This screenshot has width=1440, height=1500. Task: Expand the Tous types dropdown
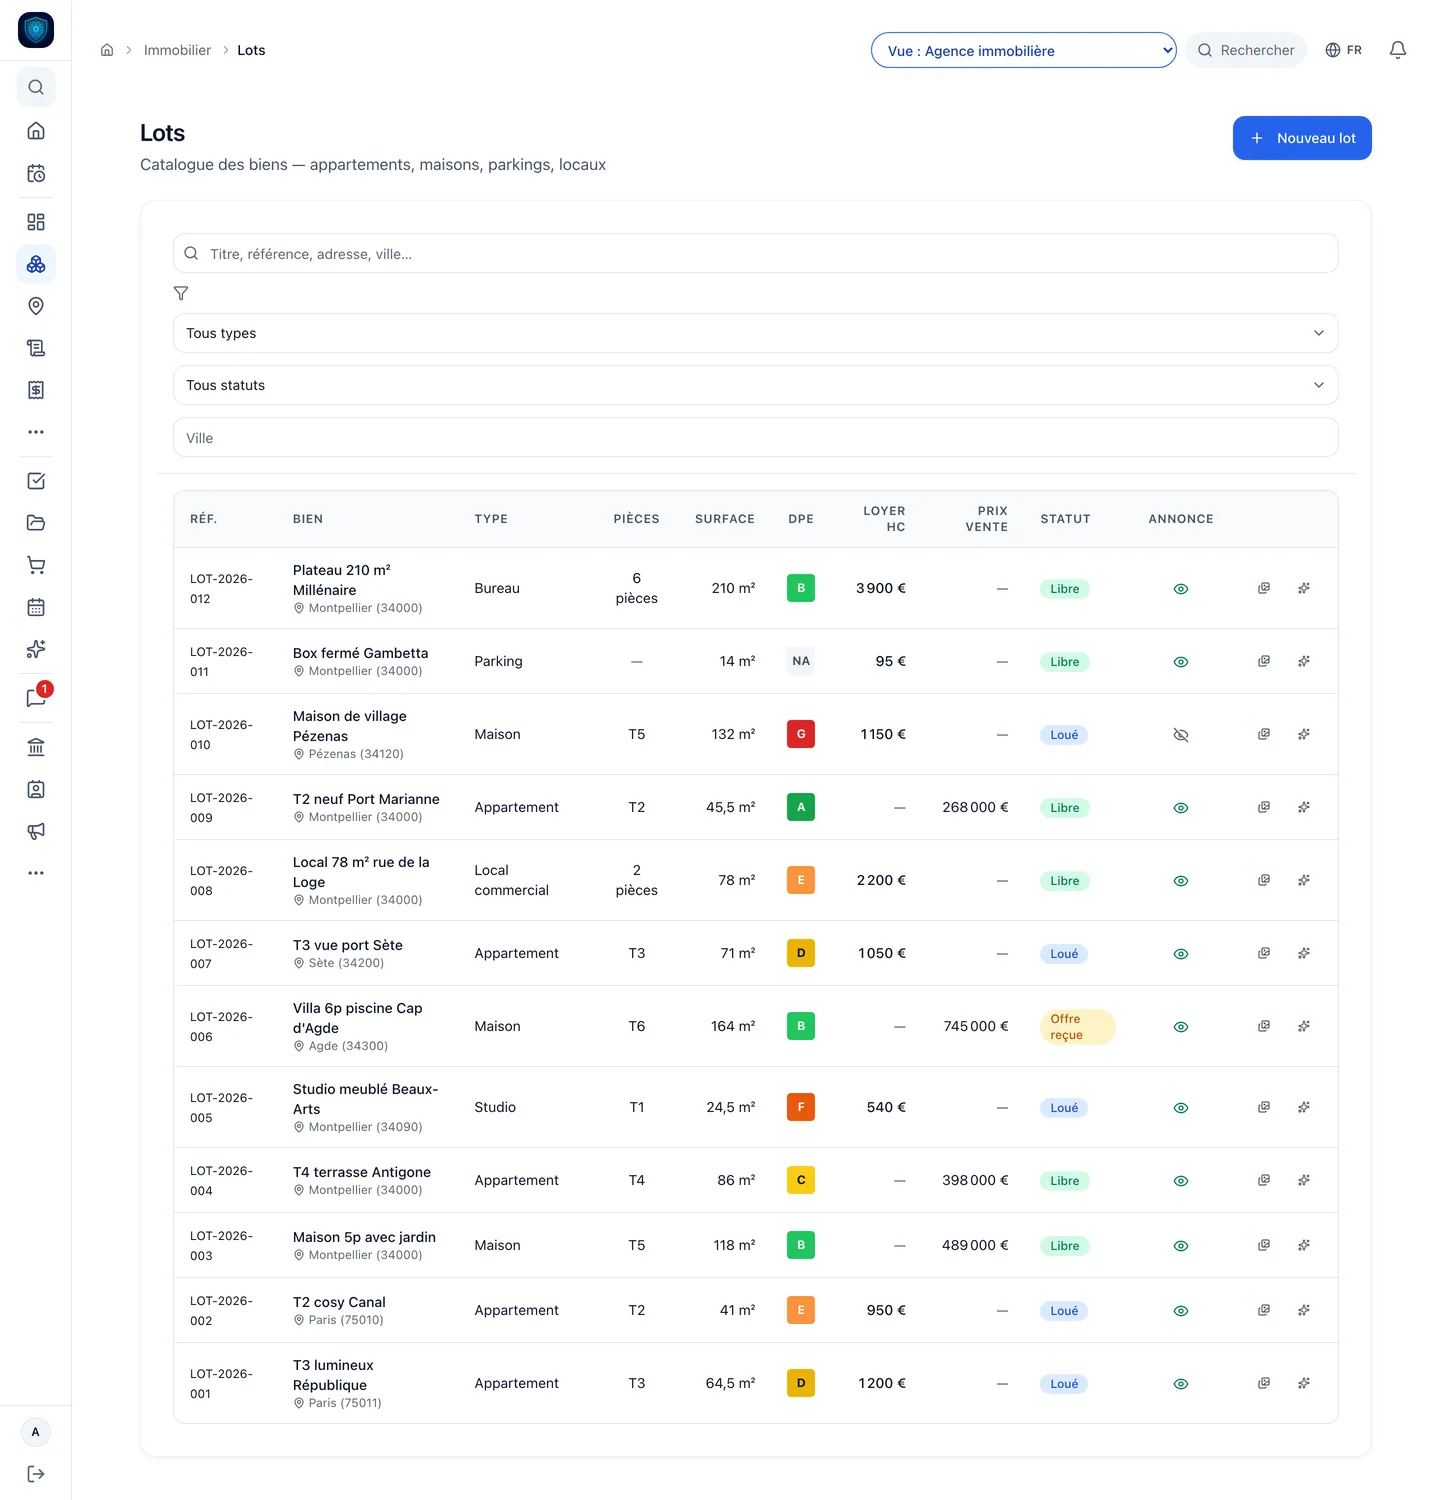click(x=756, y=333)
